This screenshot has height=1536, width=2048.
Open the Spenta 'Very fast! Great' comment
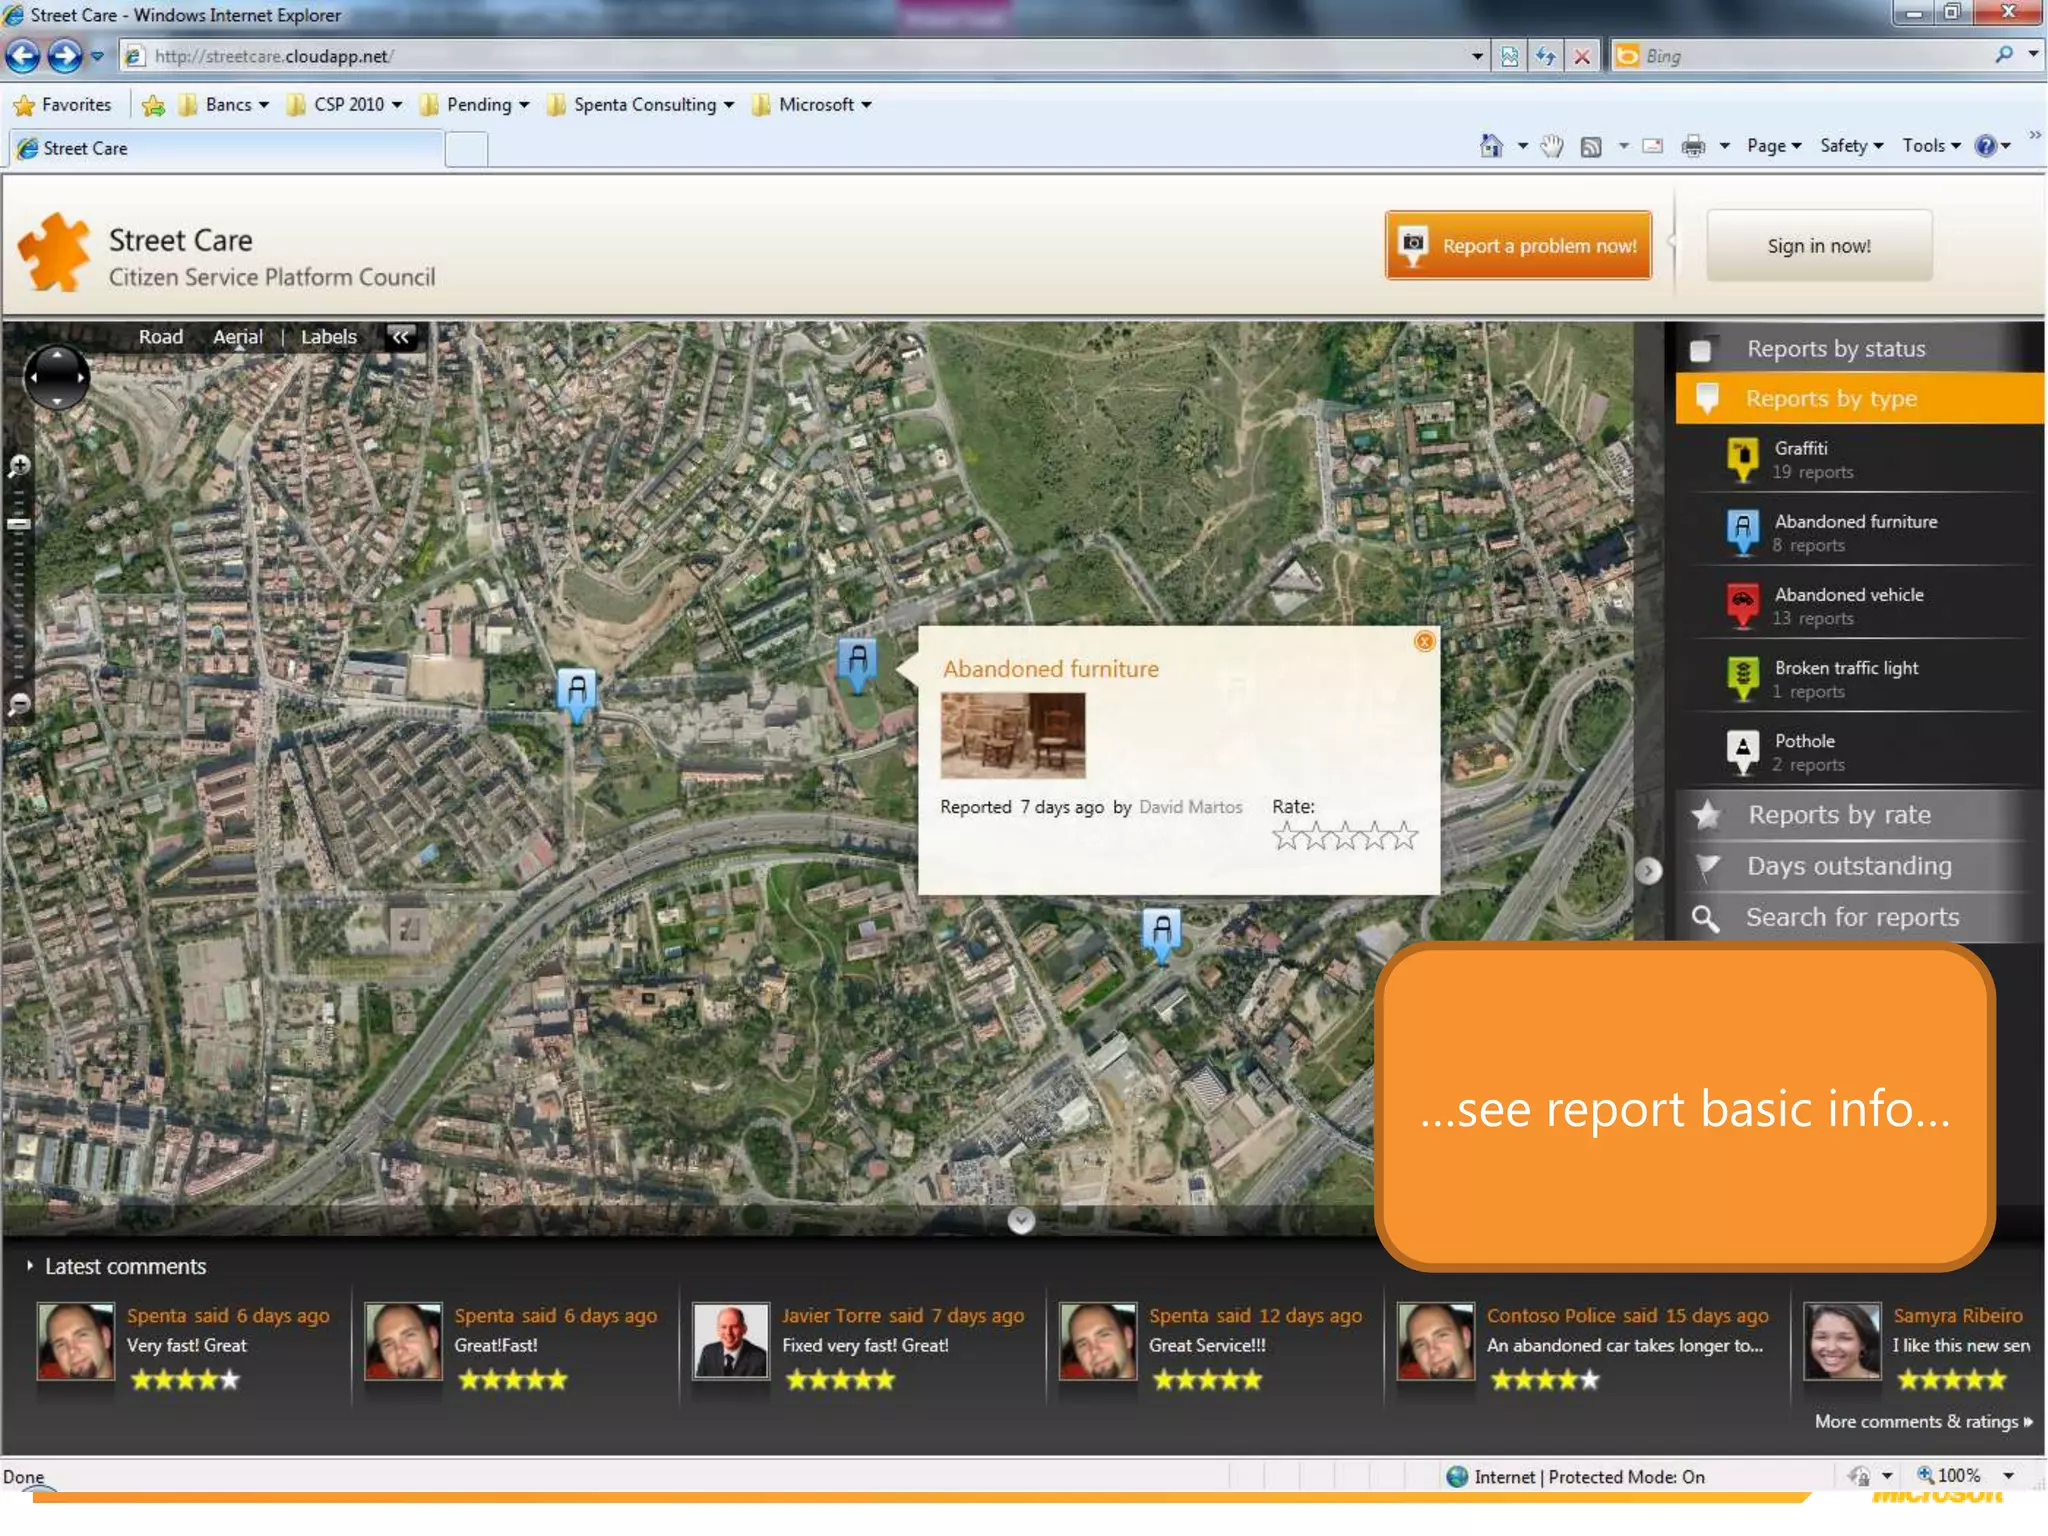186,1346
